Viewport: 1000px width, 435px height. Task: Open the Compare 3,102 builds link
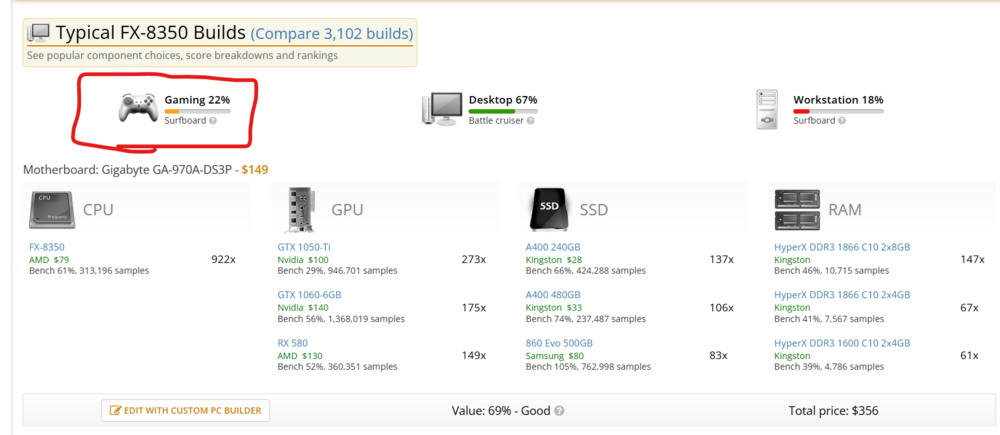tap(332, 33)
